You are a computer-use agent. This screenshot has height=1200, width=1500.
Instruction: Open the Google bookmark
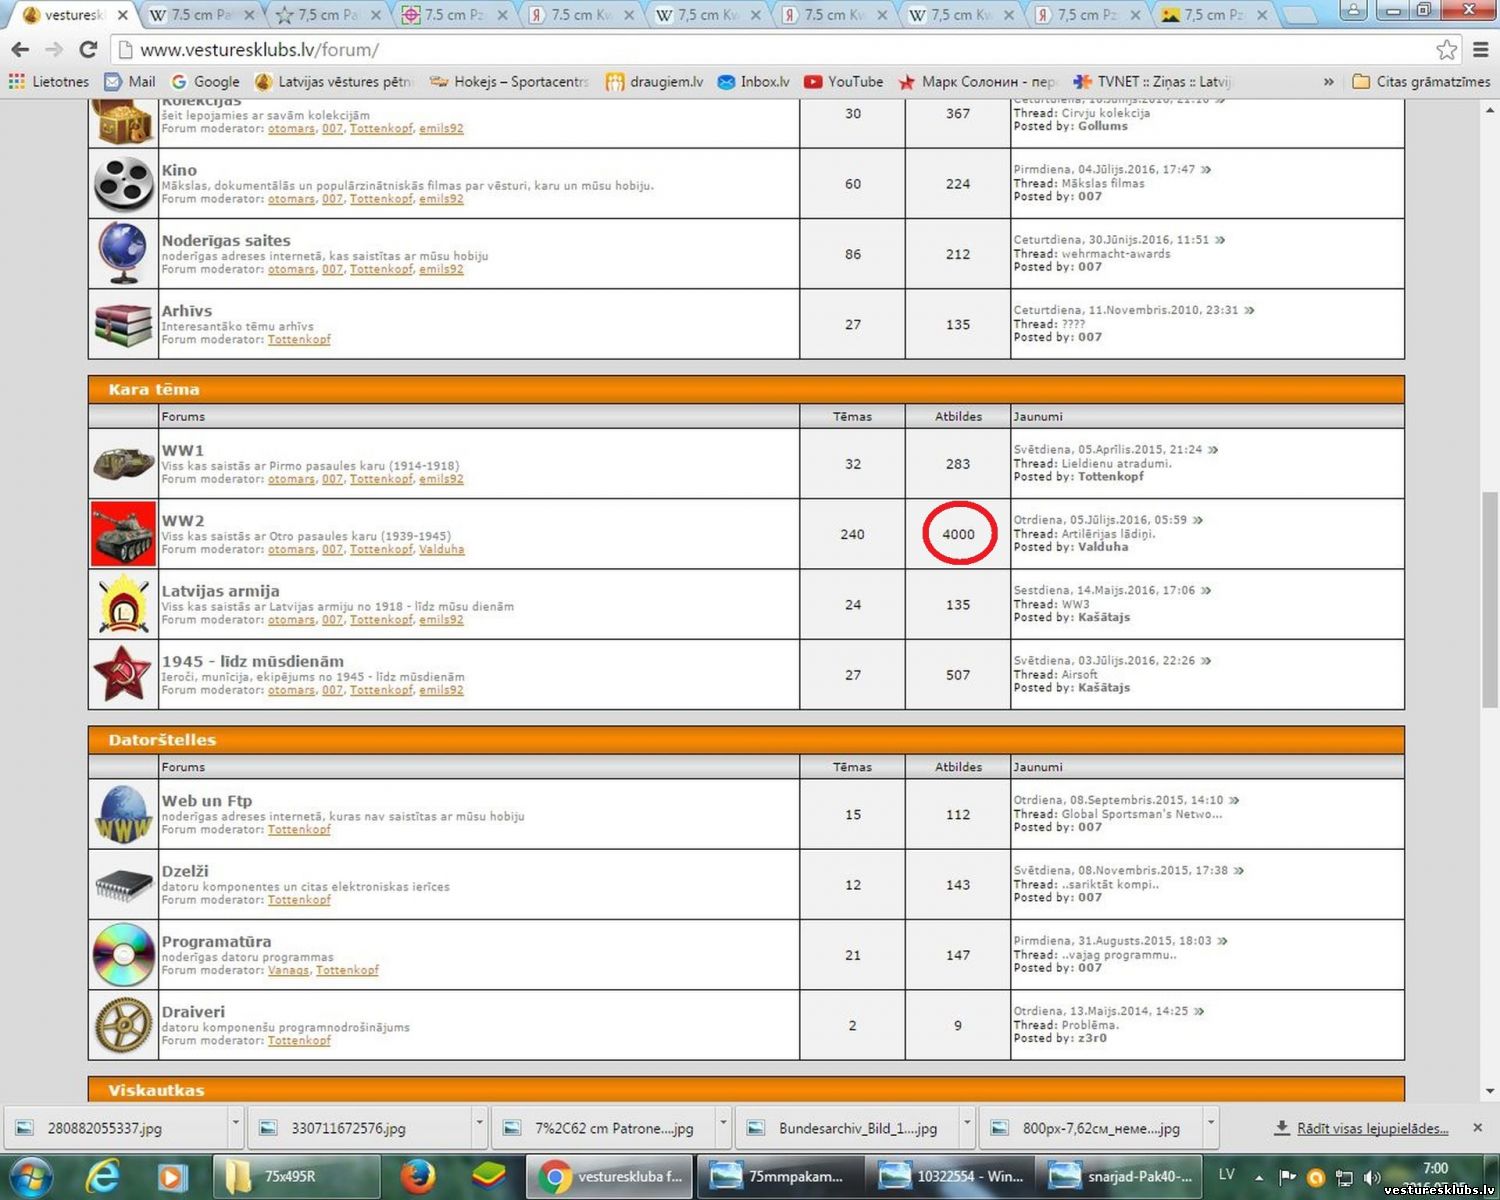[x=205, y=82]
